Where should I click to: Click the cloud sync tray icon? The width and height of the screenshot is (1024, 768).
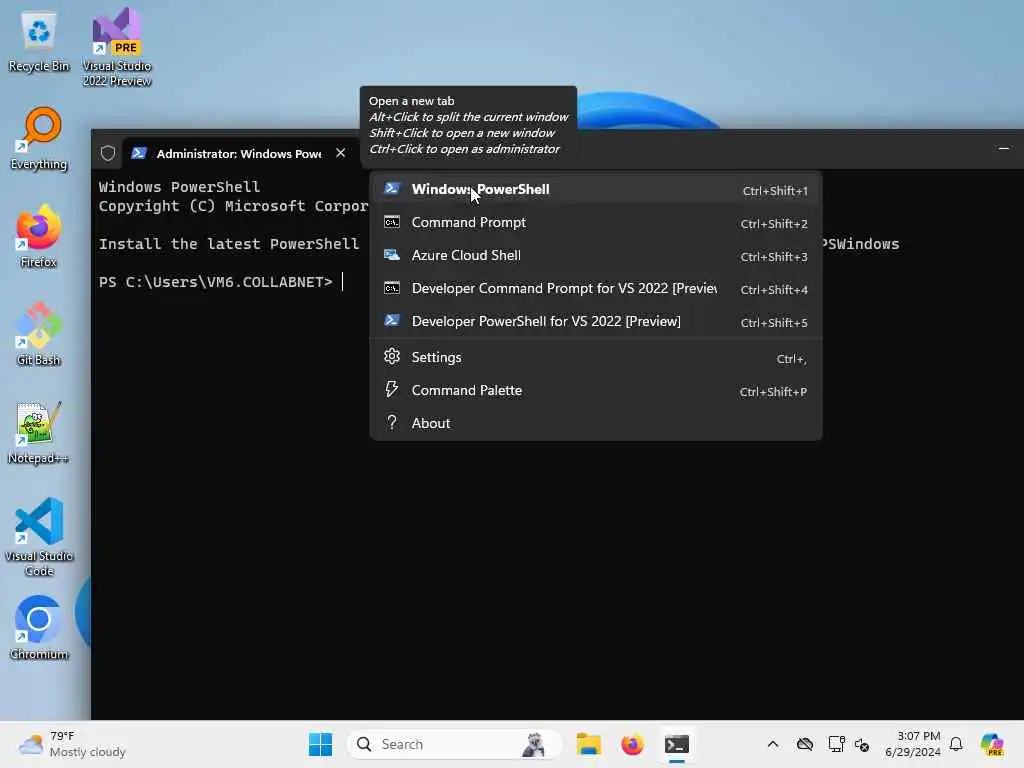click(x=805, y=744)
